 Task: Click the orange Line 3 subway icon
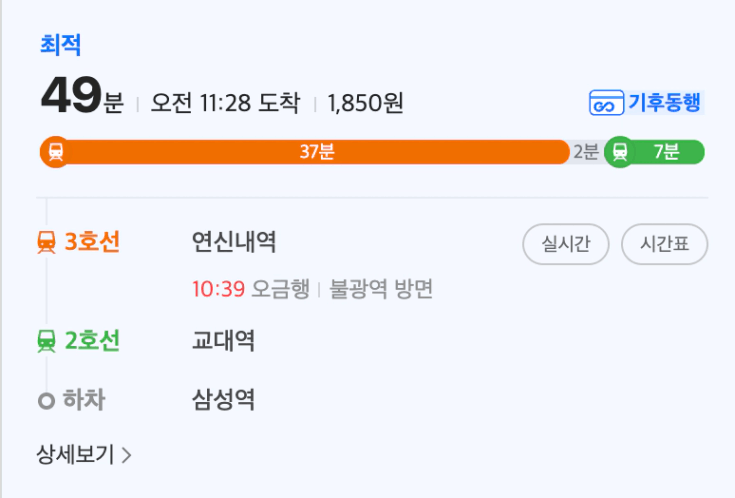point(46,242)
